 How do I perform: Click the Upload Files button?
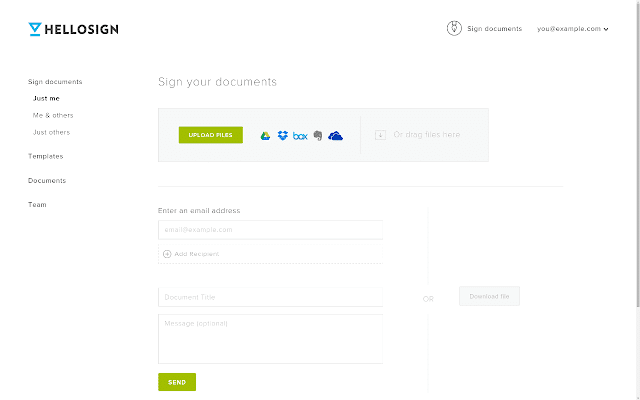(x=211, y=135)
